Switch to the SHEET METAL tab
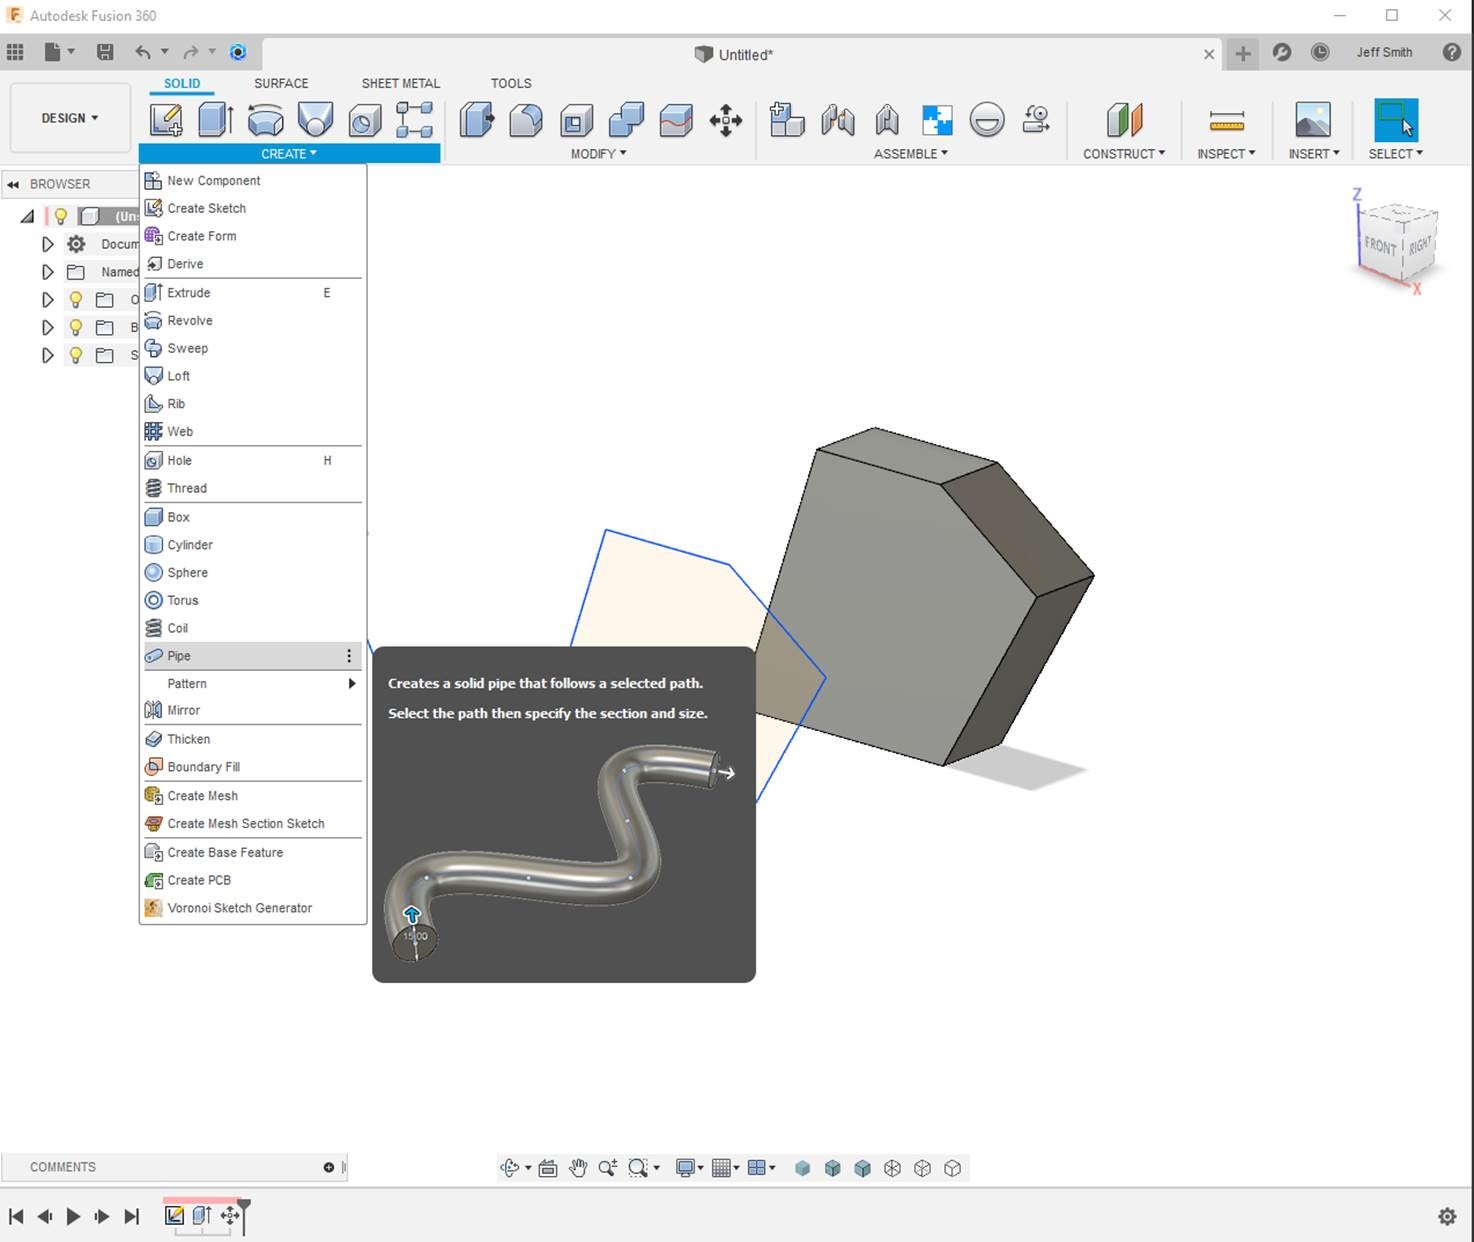The image size is (1474, 1242). point(400,83)
